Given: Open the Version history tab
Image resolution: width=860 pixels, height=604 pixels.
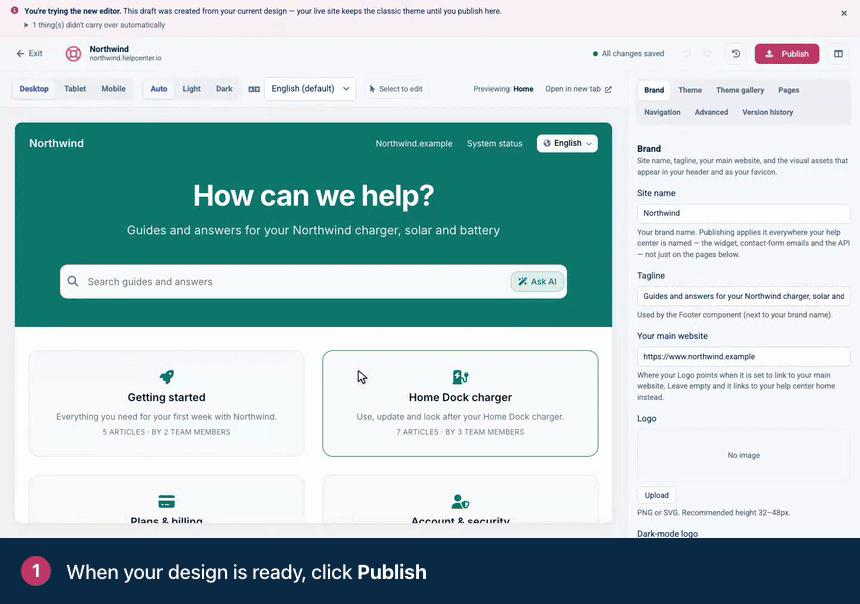Looking at the screenshot, I should coord(768,112).
